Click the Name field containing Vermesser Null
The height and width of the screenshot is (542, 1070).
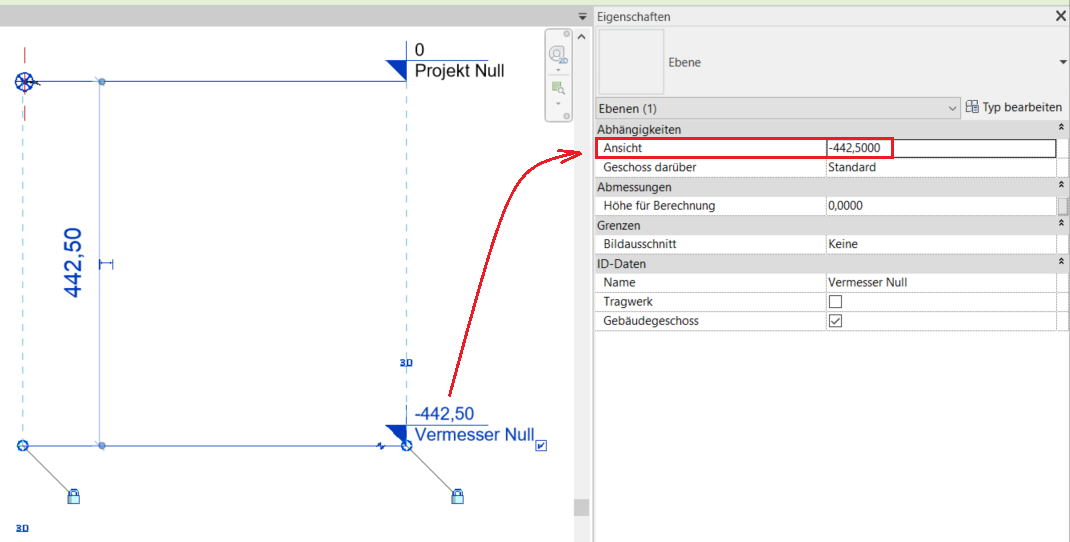click(940, 282)
